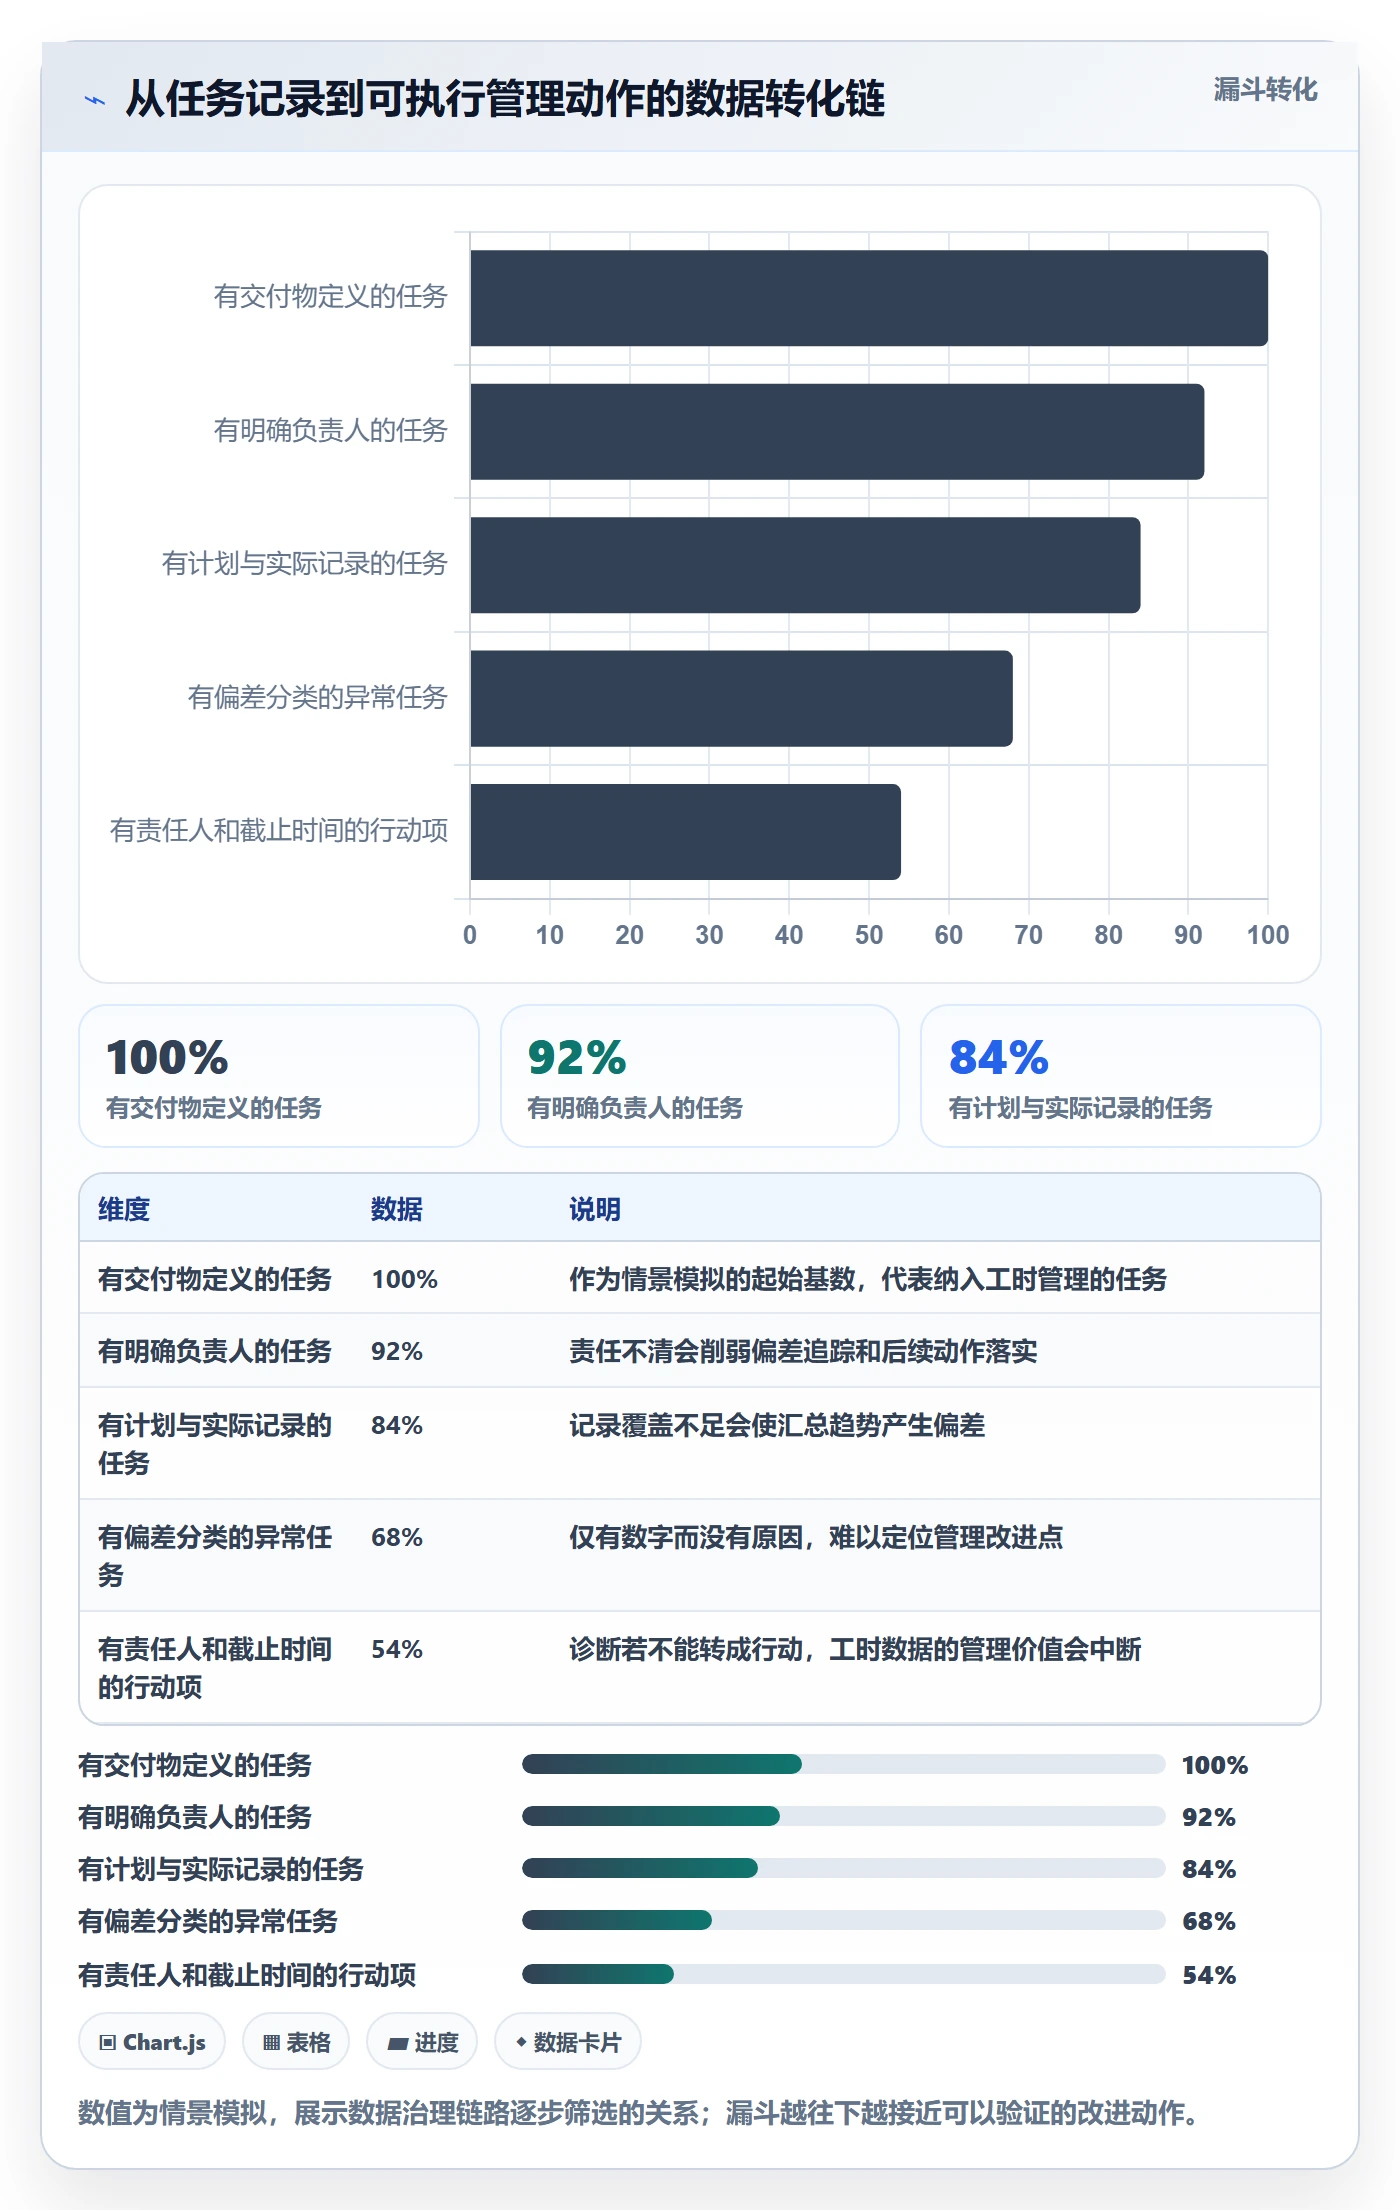This screenshot has width=1400, height=2210.
Task: Click the 有偏差分类的异常任务 chart bar
Action: (x=741, y=698)
